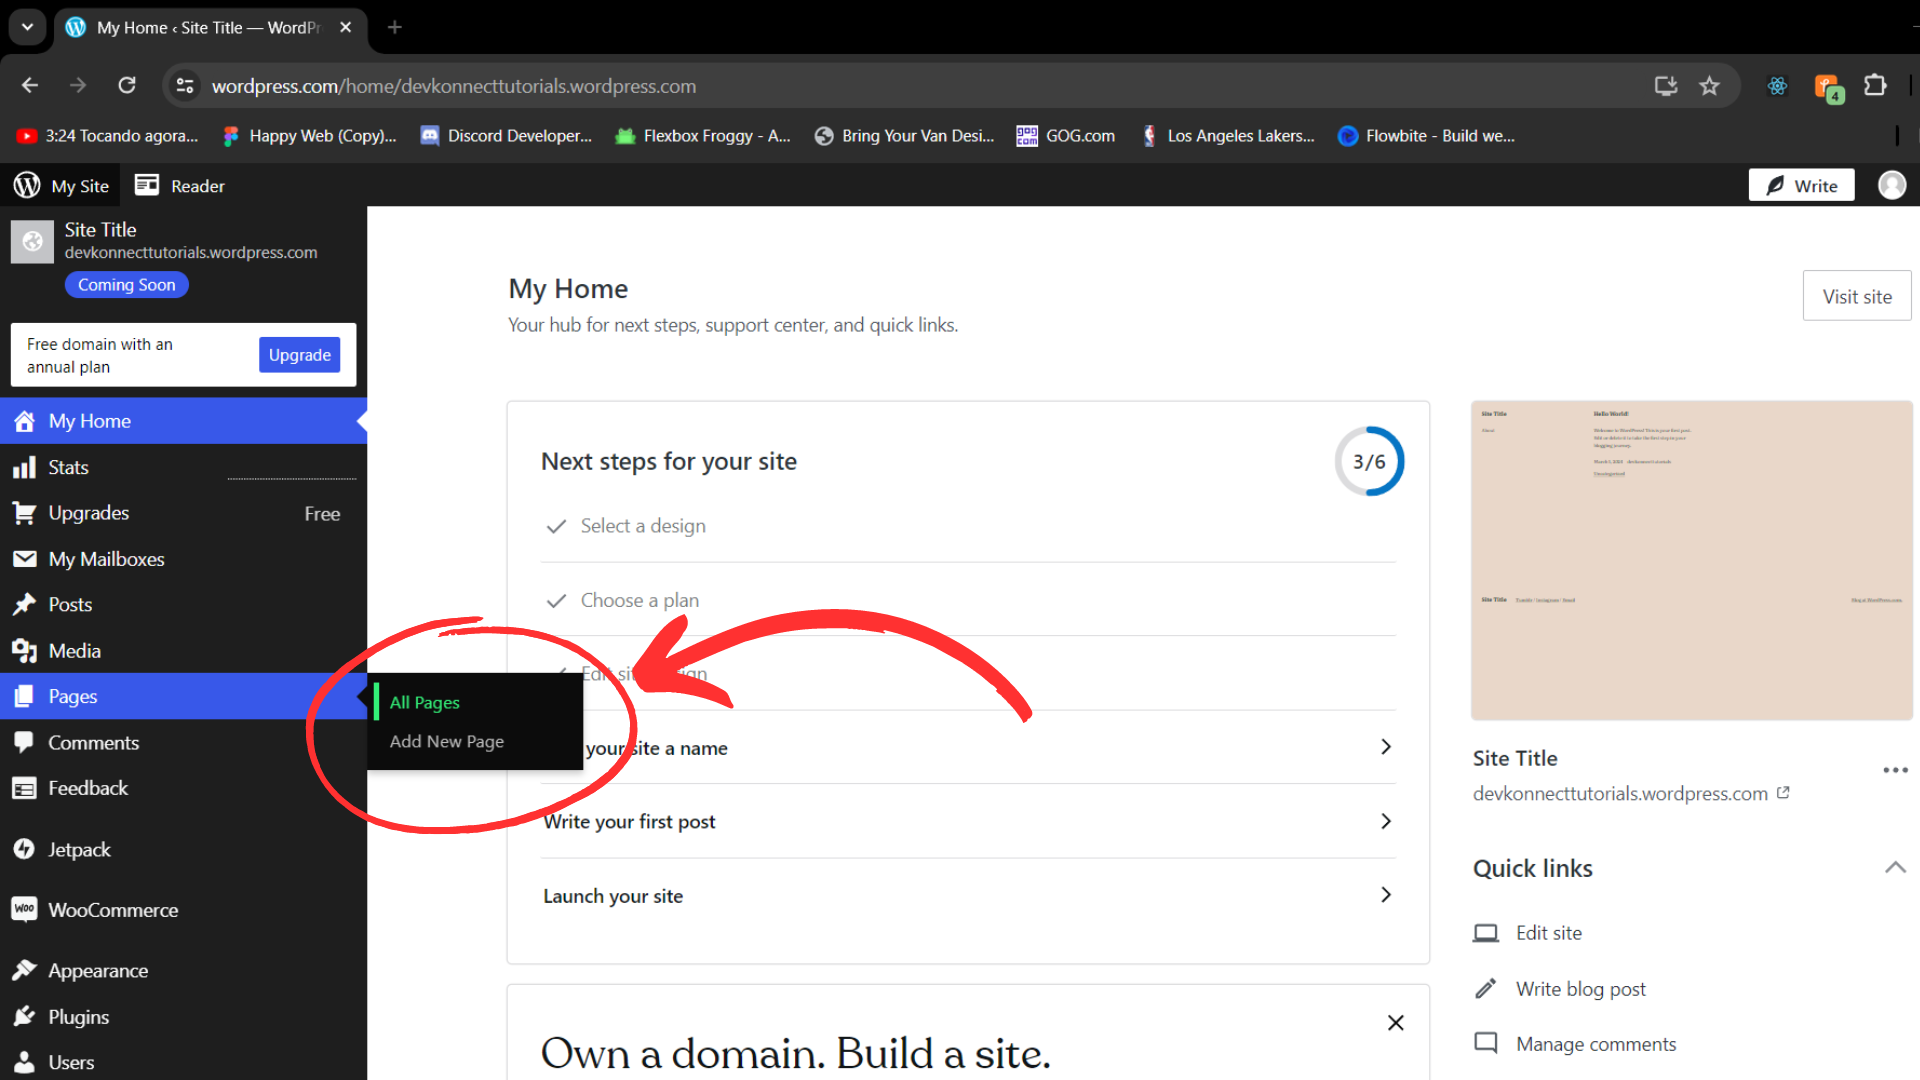Viewport: 1920px width, 1080px height.
Task: Collapse the Quick links section
Action: [x=1895, y=868]
